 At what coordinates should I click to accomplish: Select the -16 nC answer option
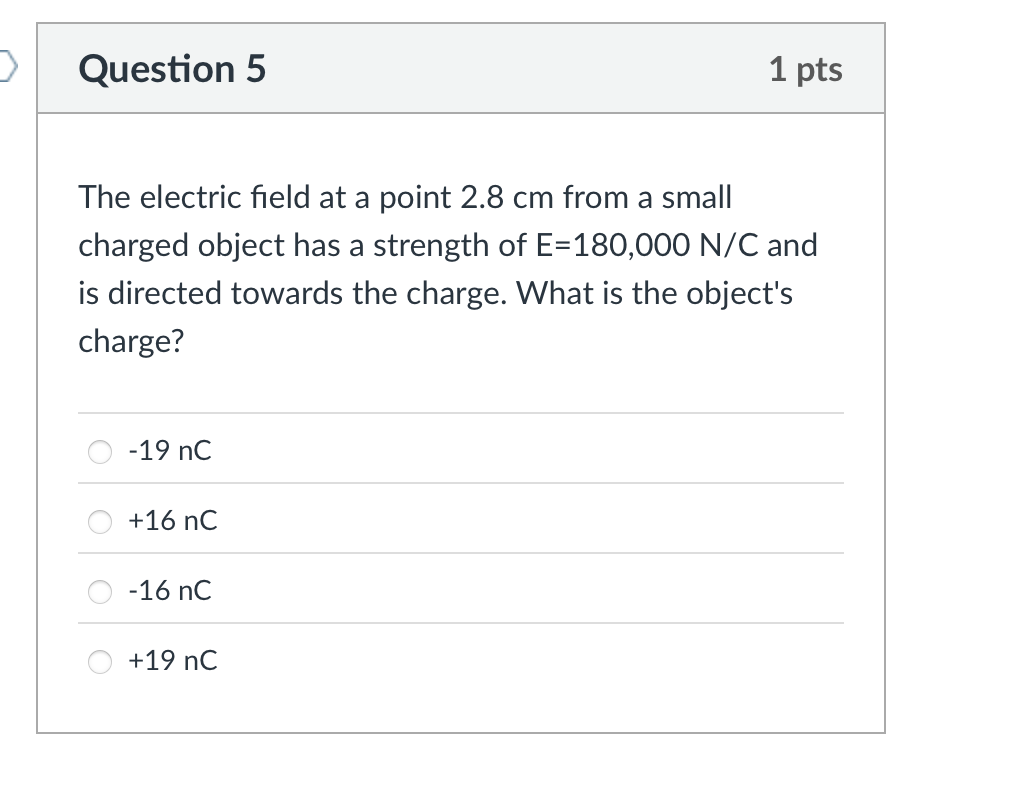(x=100, y=592)
